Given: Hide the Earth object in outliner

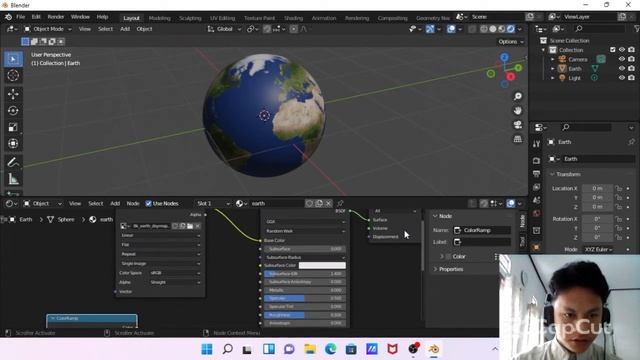Looking at the screenshot, I should (622, 69).
